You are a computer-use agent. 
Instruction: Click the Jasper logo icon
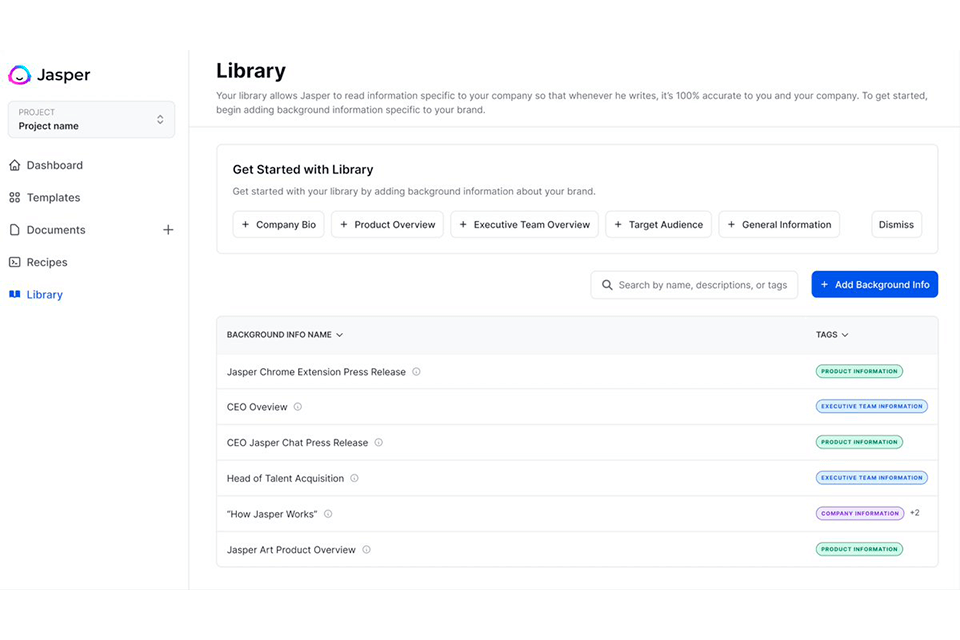pyautogui.click(x=20, y=75)
